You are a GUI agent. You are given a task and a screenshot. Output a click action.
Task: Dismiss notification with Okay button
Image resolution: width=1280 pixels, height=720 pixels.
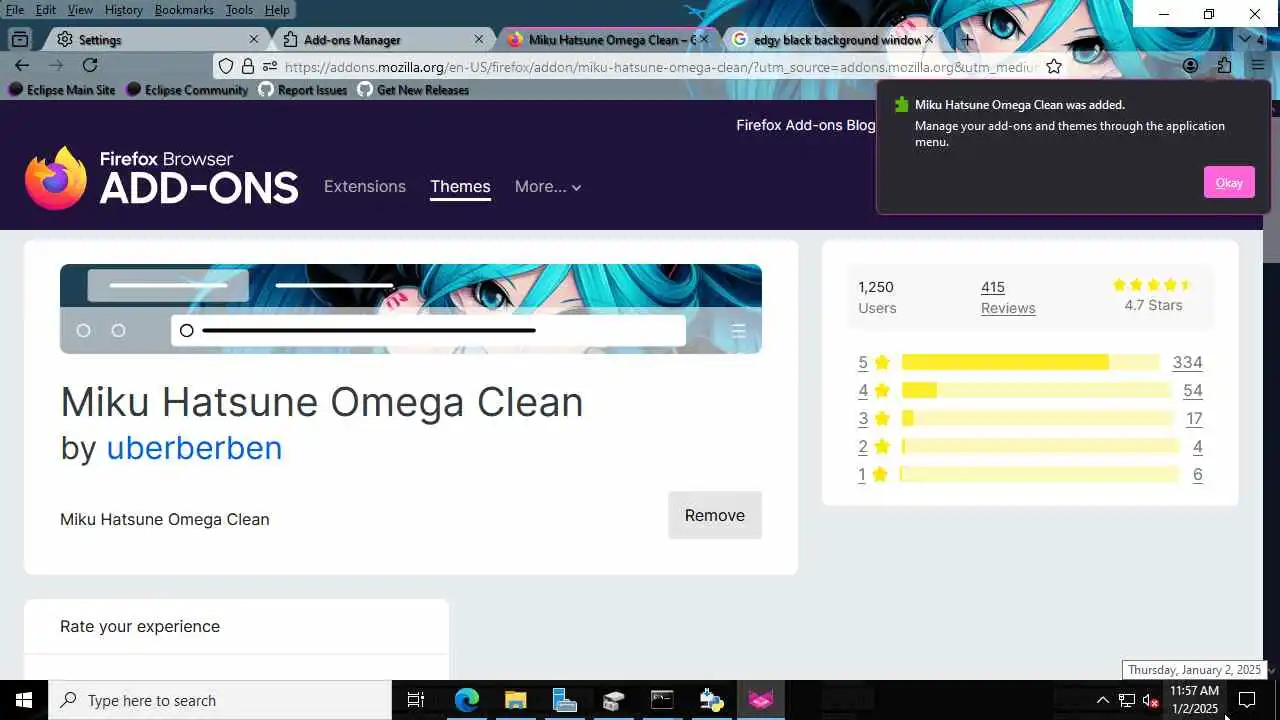(1229, 182)
